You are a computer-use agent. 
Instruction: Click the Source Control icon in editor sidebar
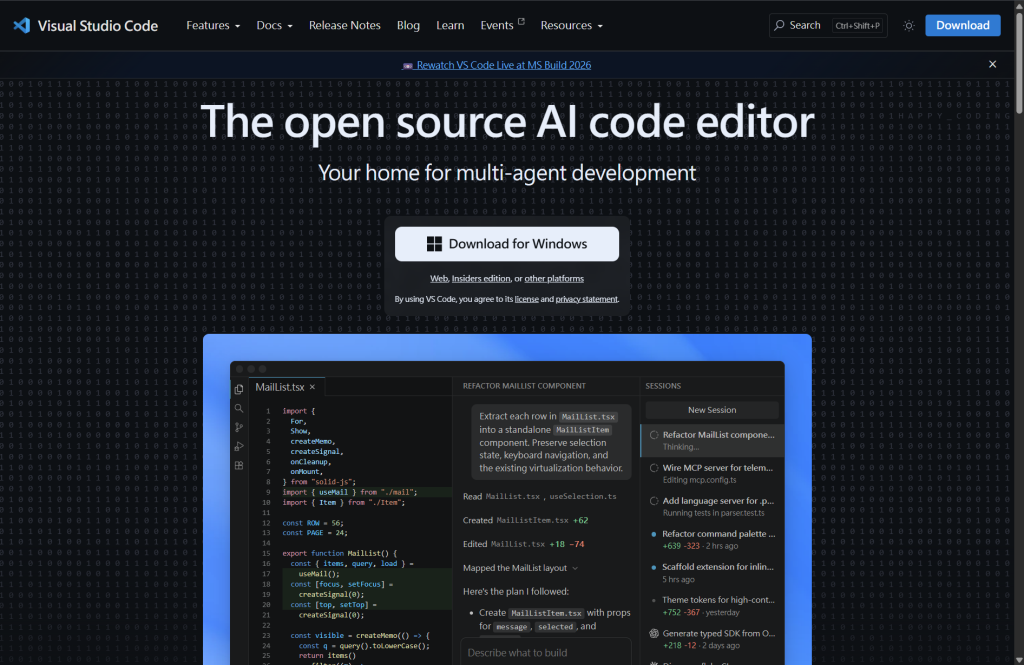tap(239, 427)
